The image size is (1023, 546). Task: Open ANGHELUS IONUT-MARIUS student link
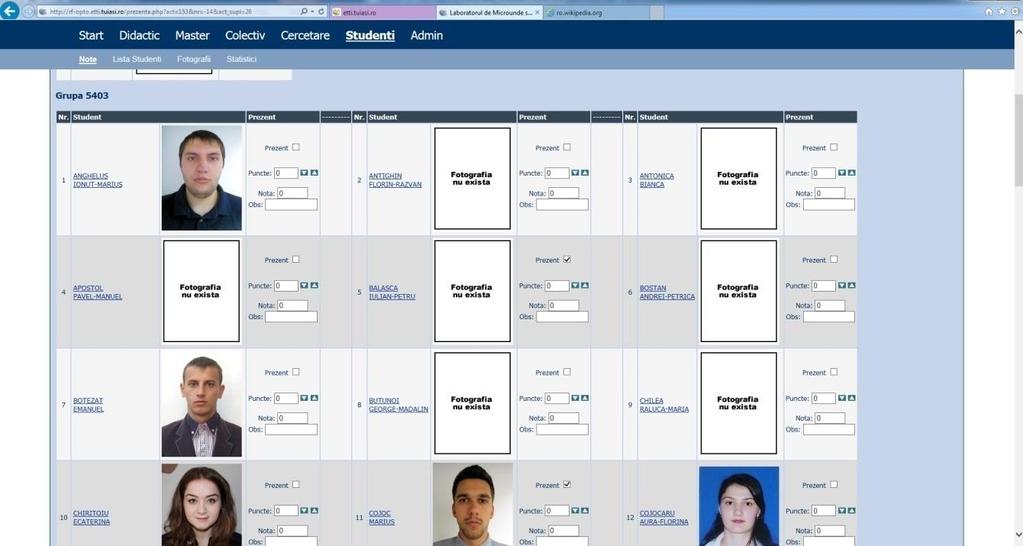click(x=98, y=180)
